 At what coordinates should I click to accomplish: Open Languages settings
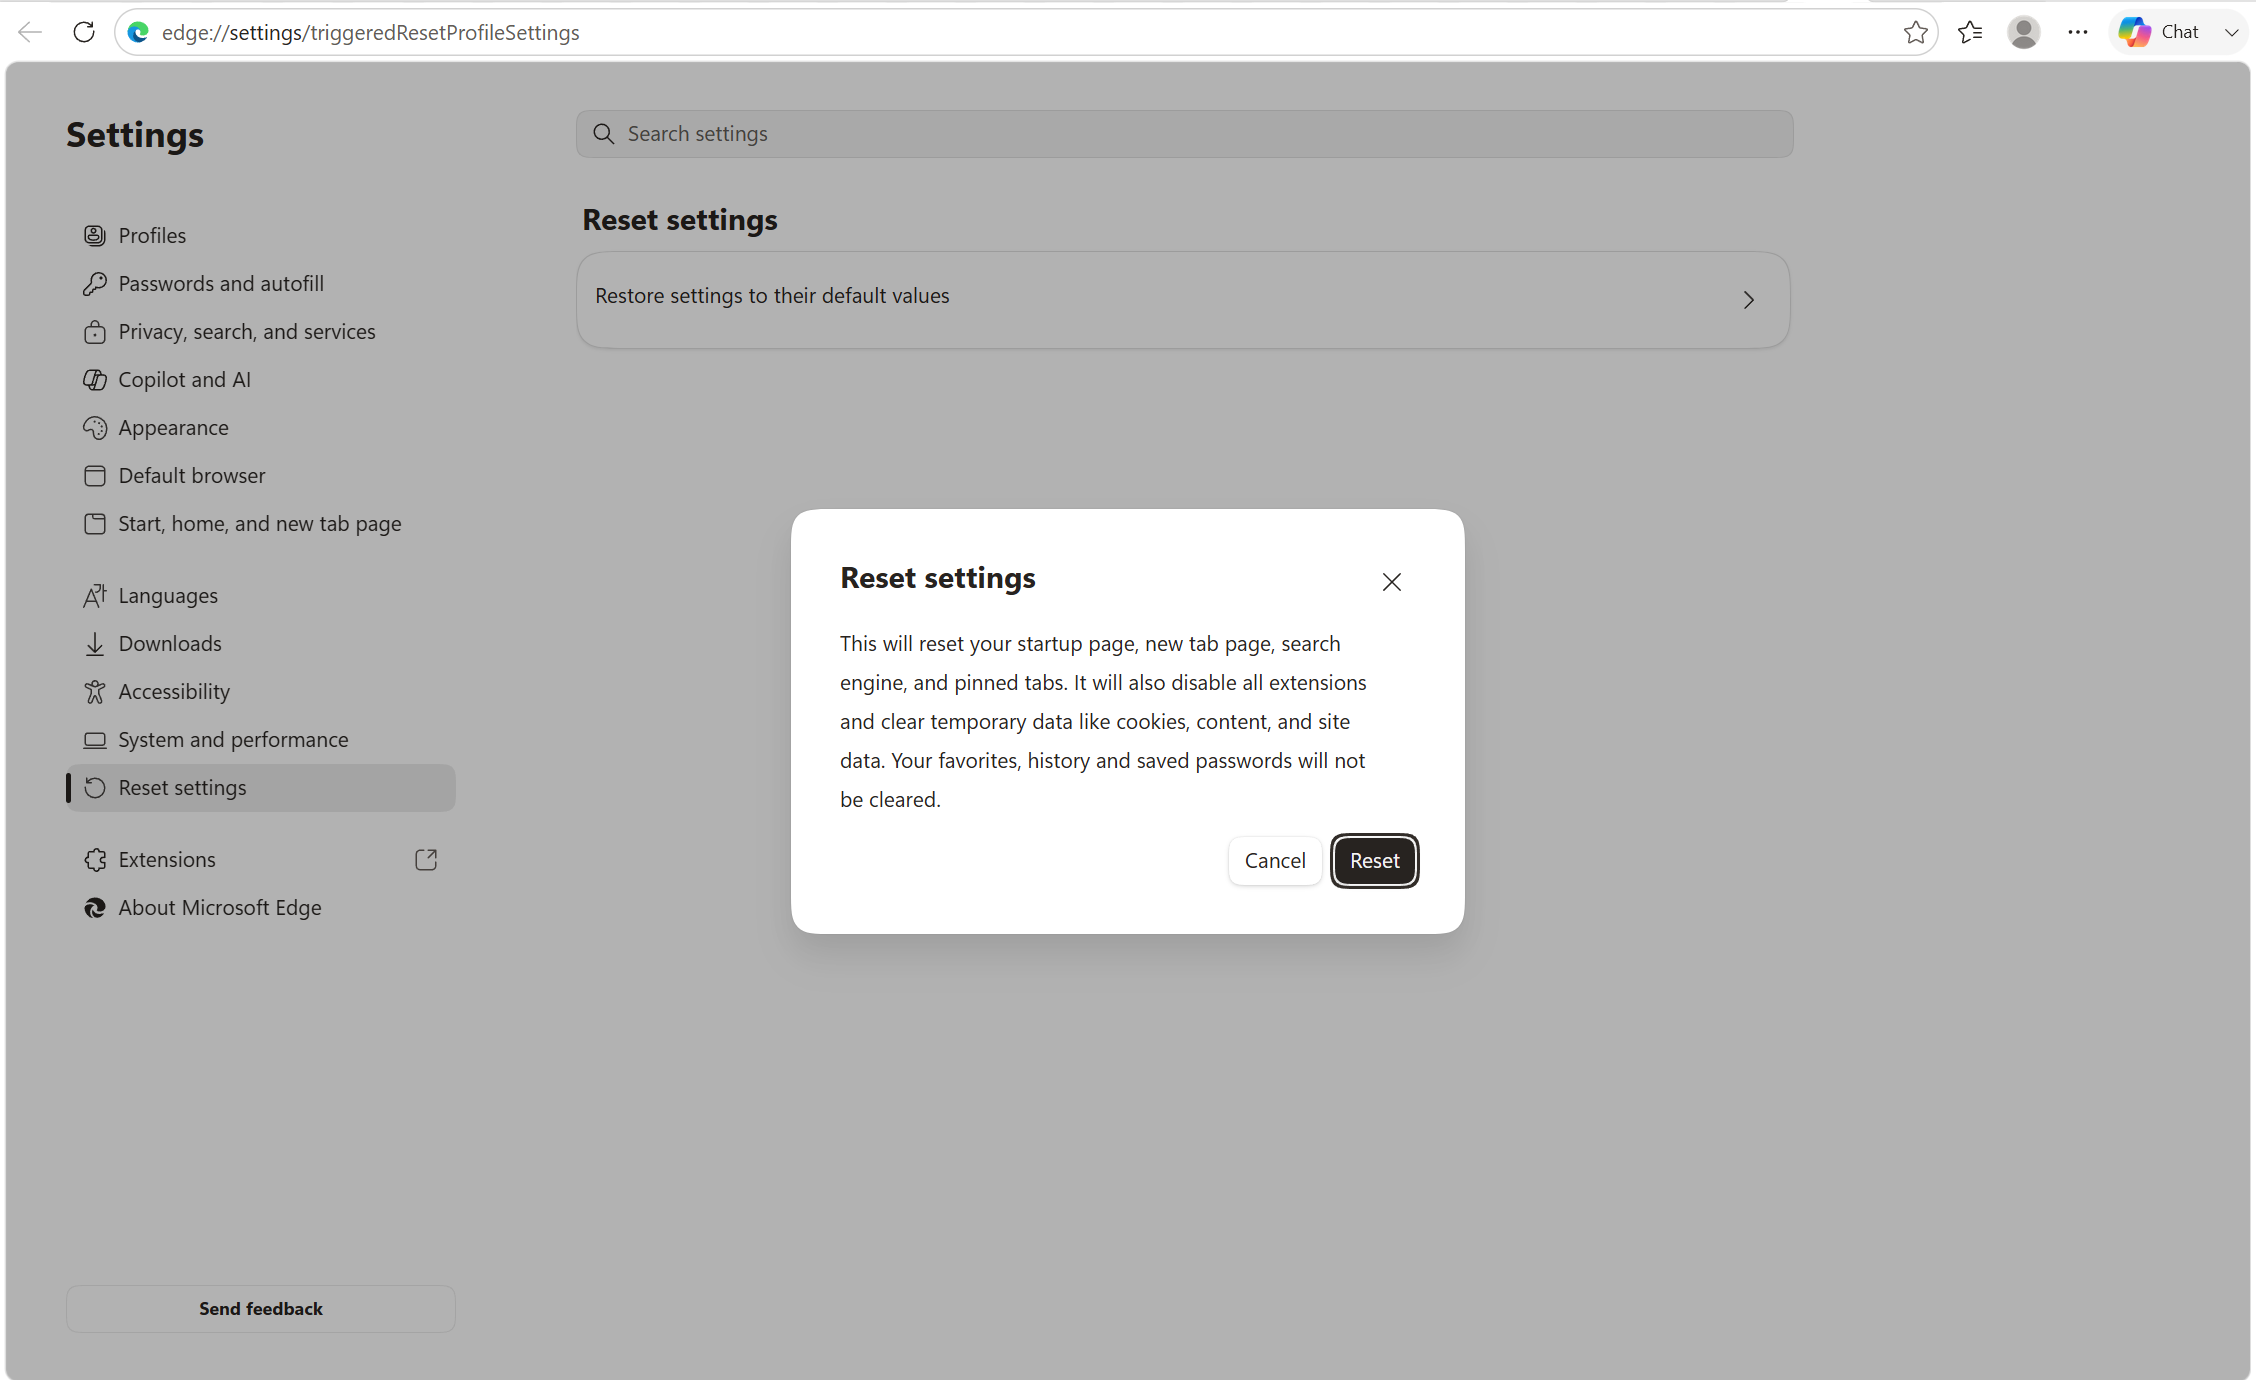261,596
